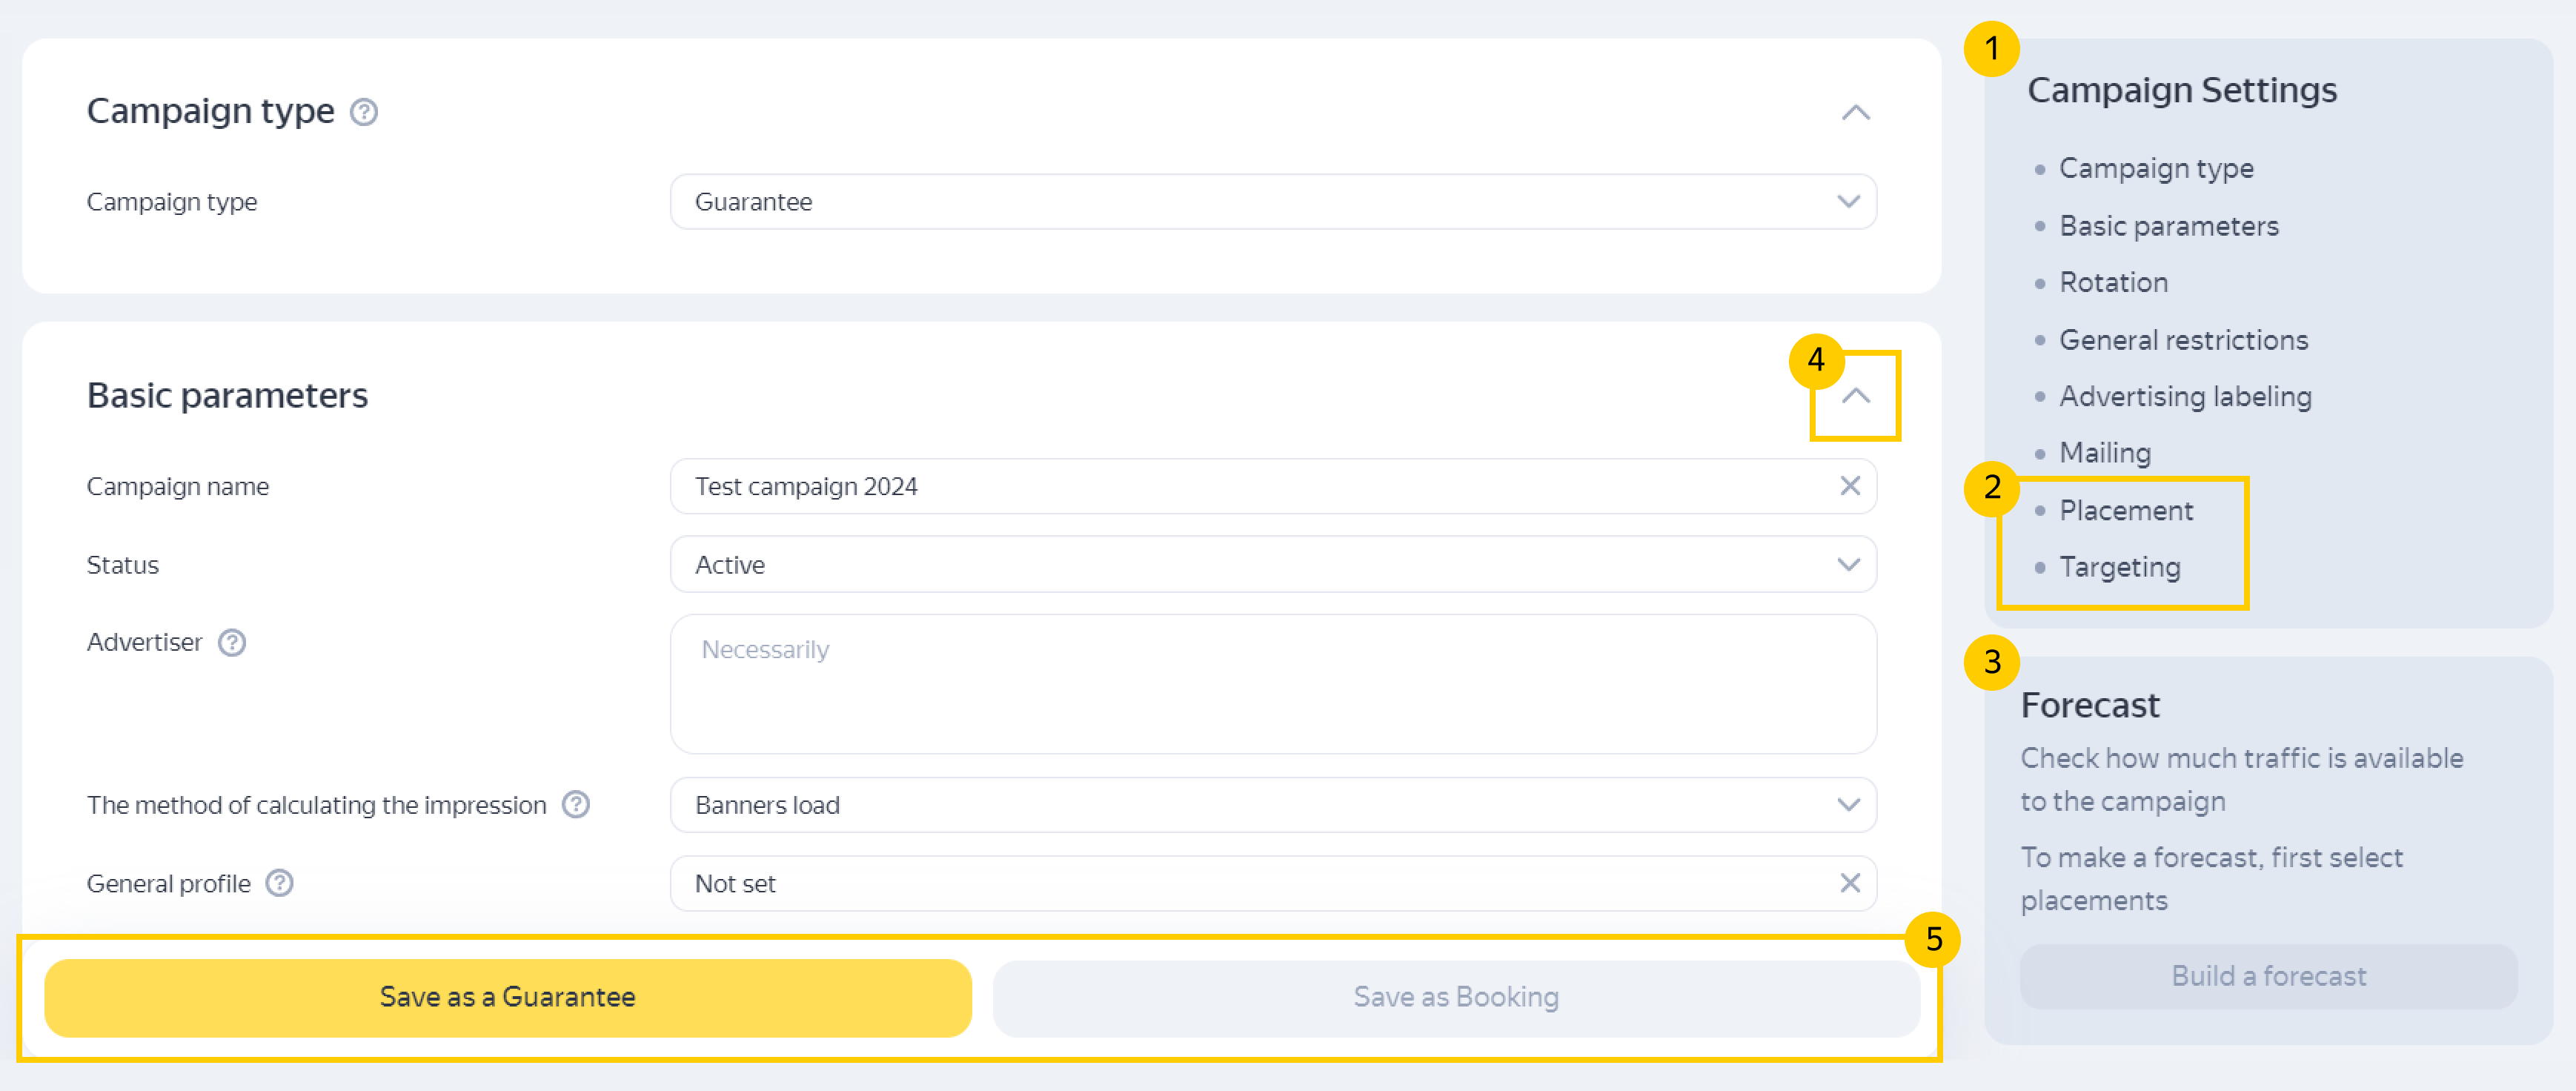Click the General profile help icon
Image resolution: width=2576 pixels, height=1091 pixels.
(280, 884)
